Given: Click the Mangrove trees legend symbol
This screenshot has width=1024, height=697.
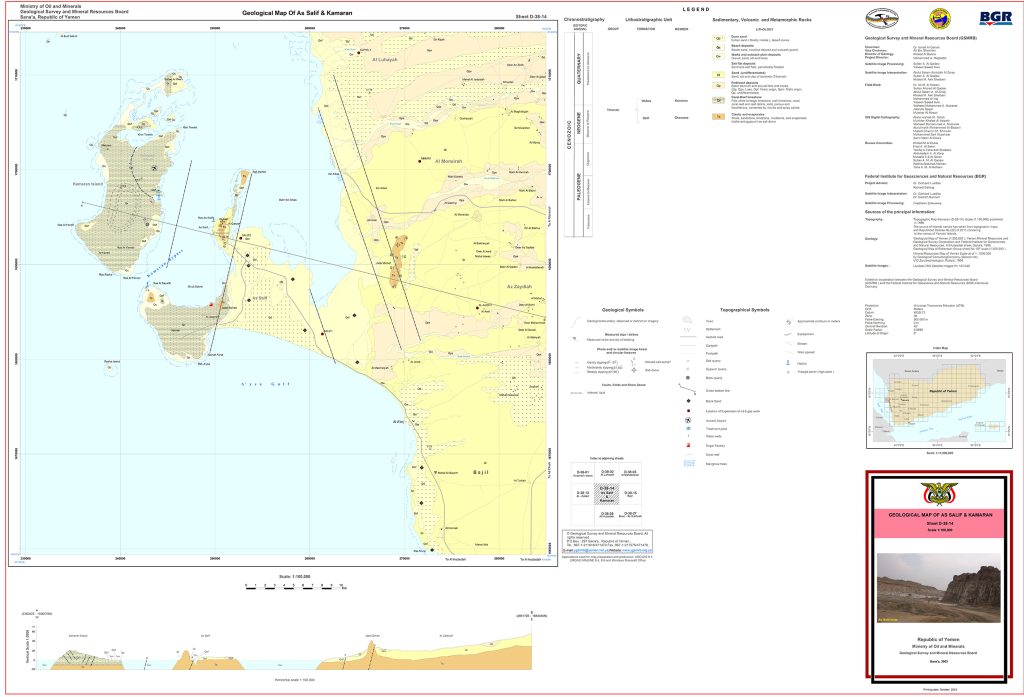Looking at the screenshot, I should [x=691, y=465].
